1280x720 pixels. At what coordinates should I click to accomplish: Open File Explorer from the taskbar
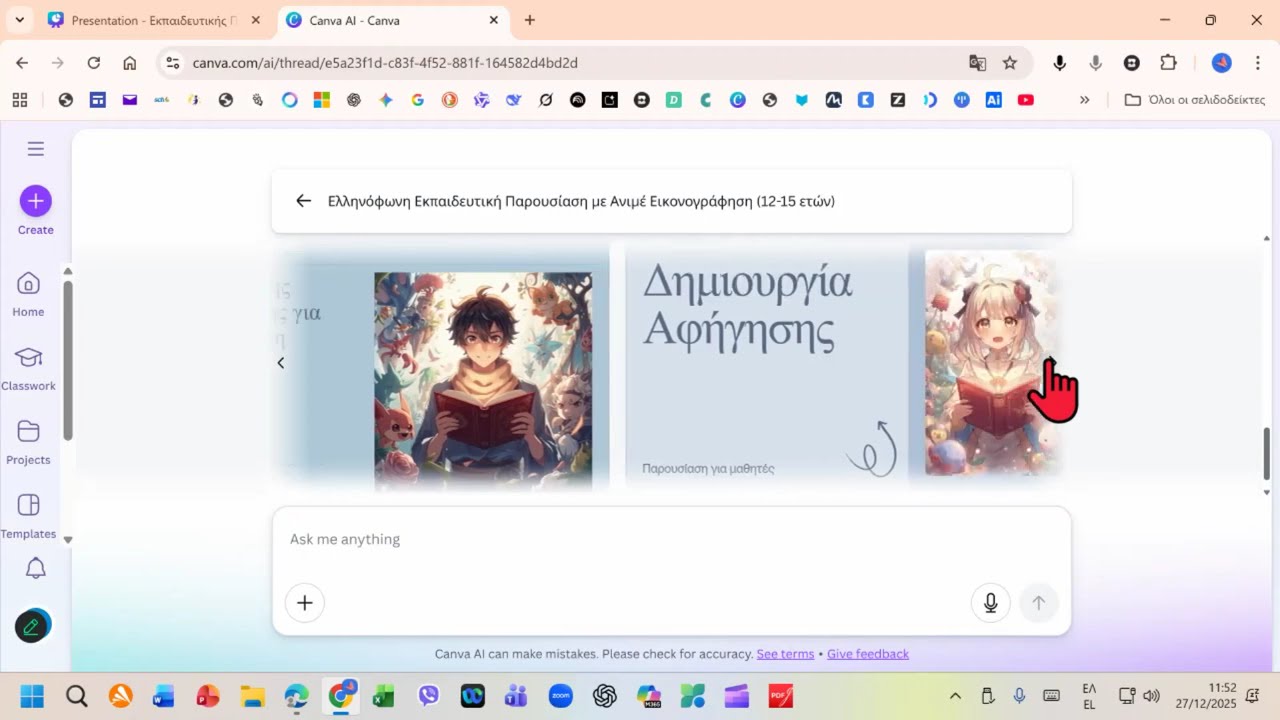tap(252, 695)
